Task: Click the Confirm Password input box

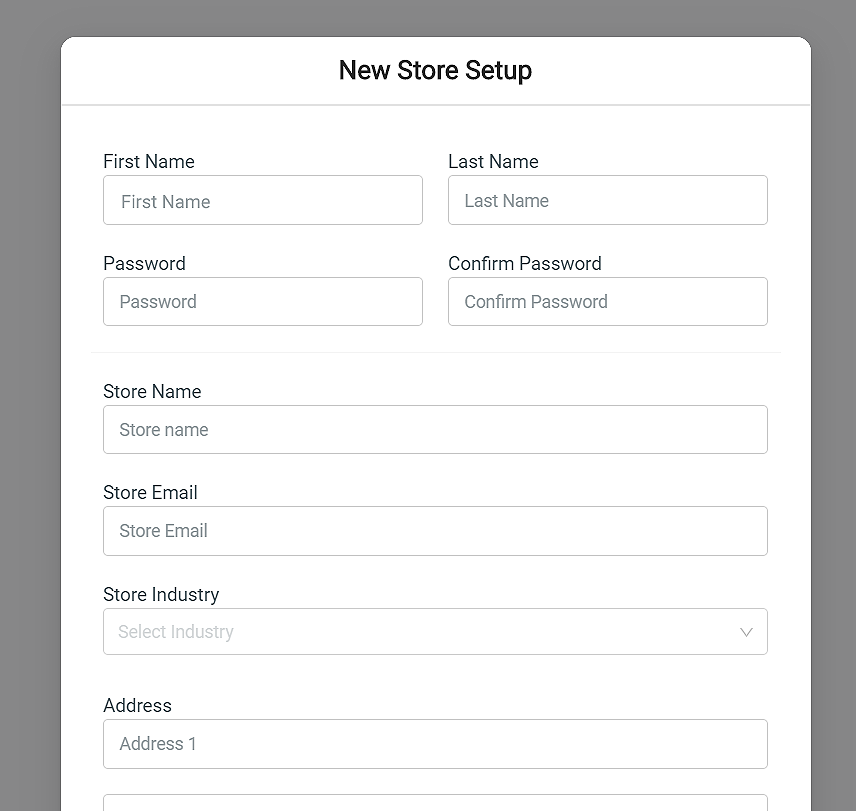Action: [x=608, y=301]
